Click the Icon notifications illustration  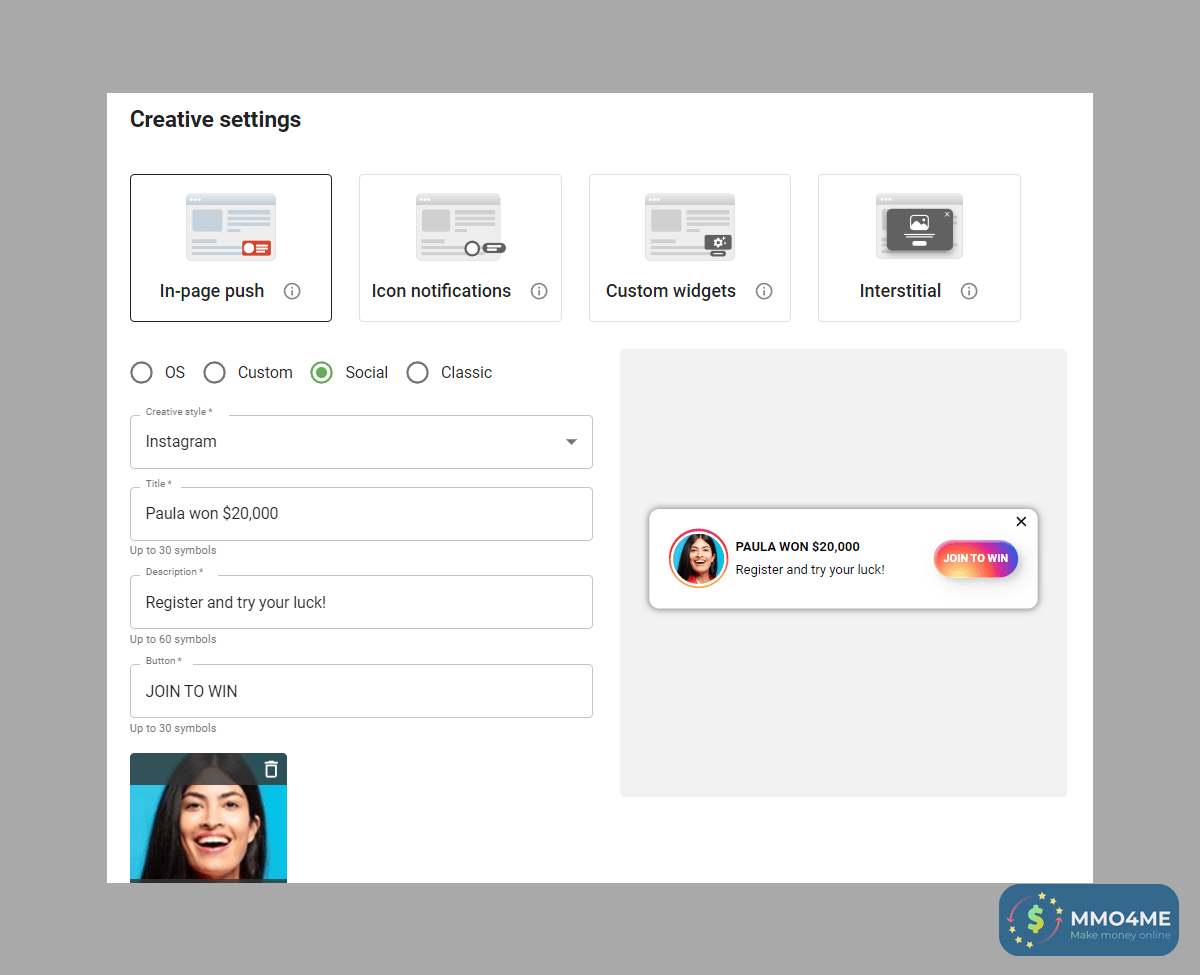pos(460,227)
